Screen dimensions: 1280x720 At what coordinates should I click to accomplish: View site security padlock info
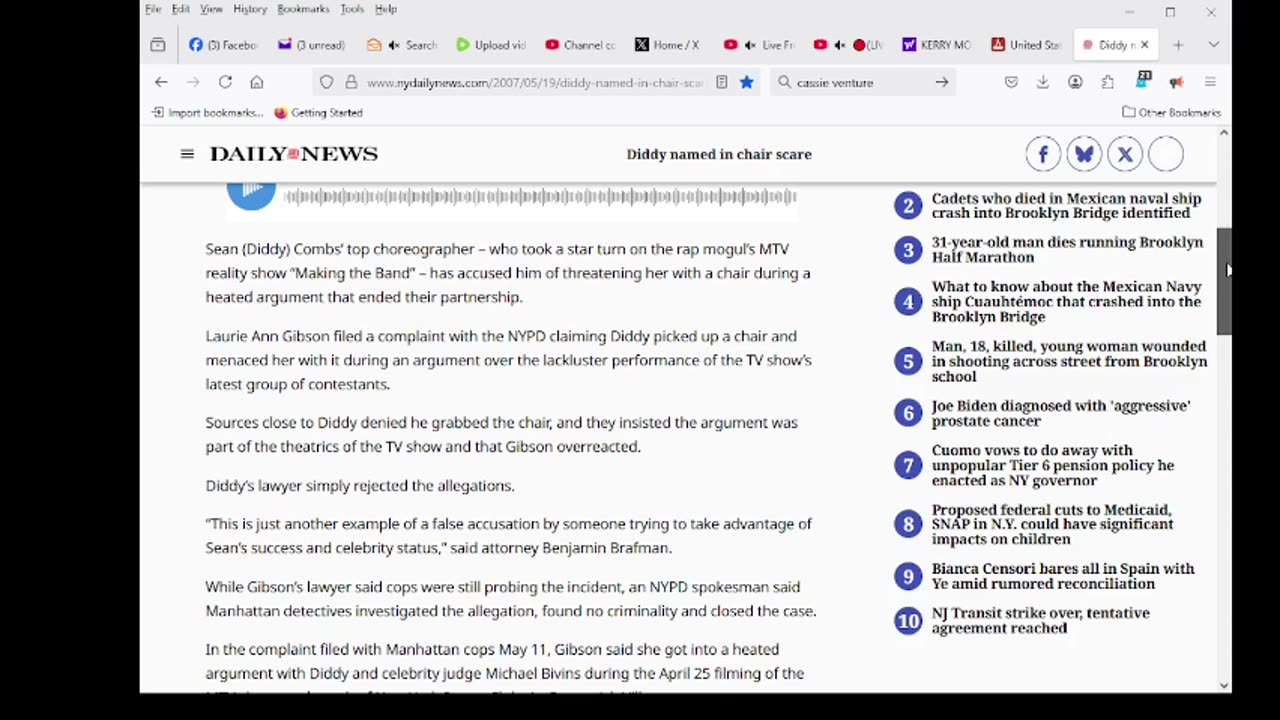pyautogui.click(x=351, y=82)
